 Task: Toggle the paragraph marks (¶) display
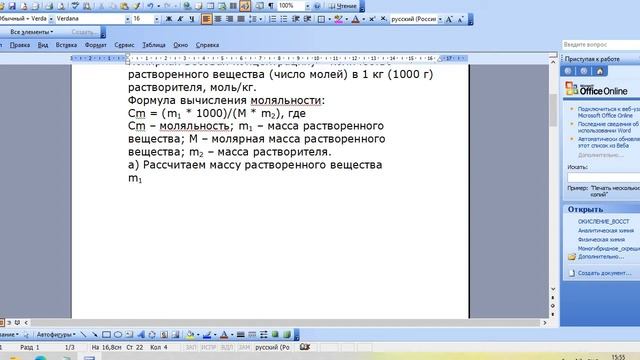(x=271, y=6)
